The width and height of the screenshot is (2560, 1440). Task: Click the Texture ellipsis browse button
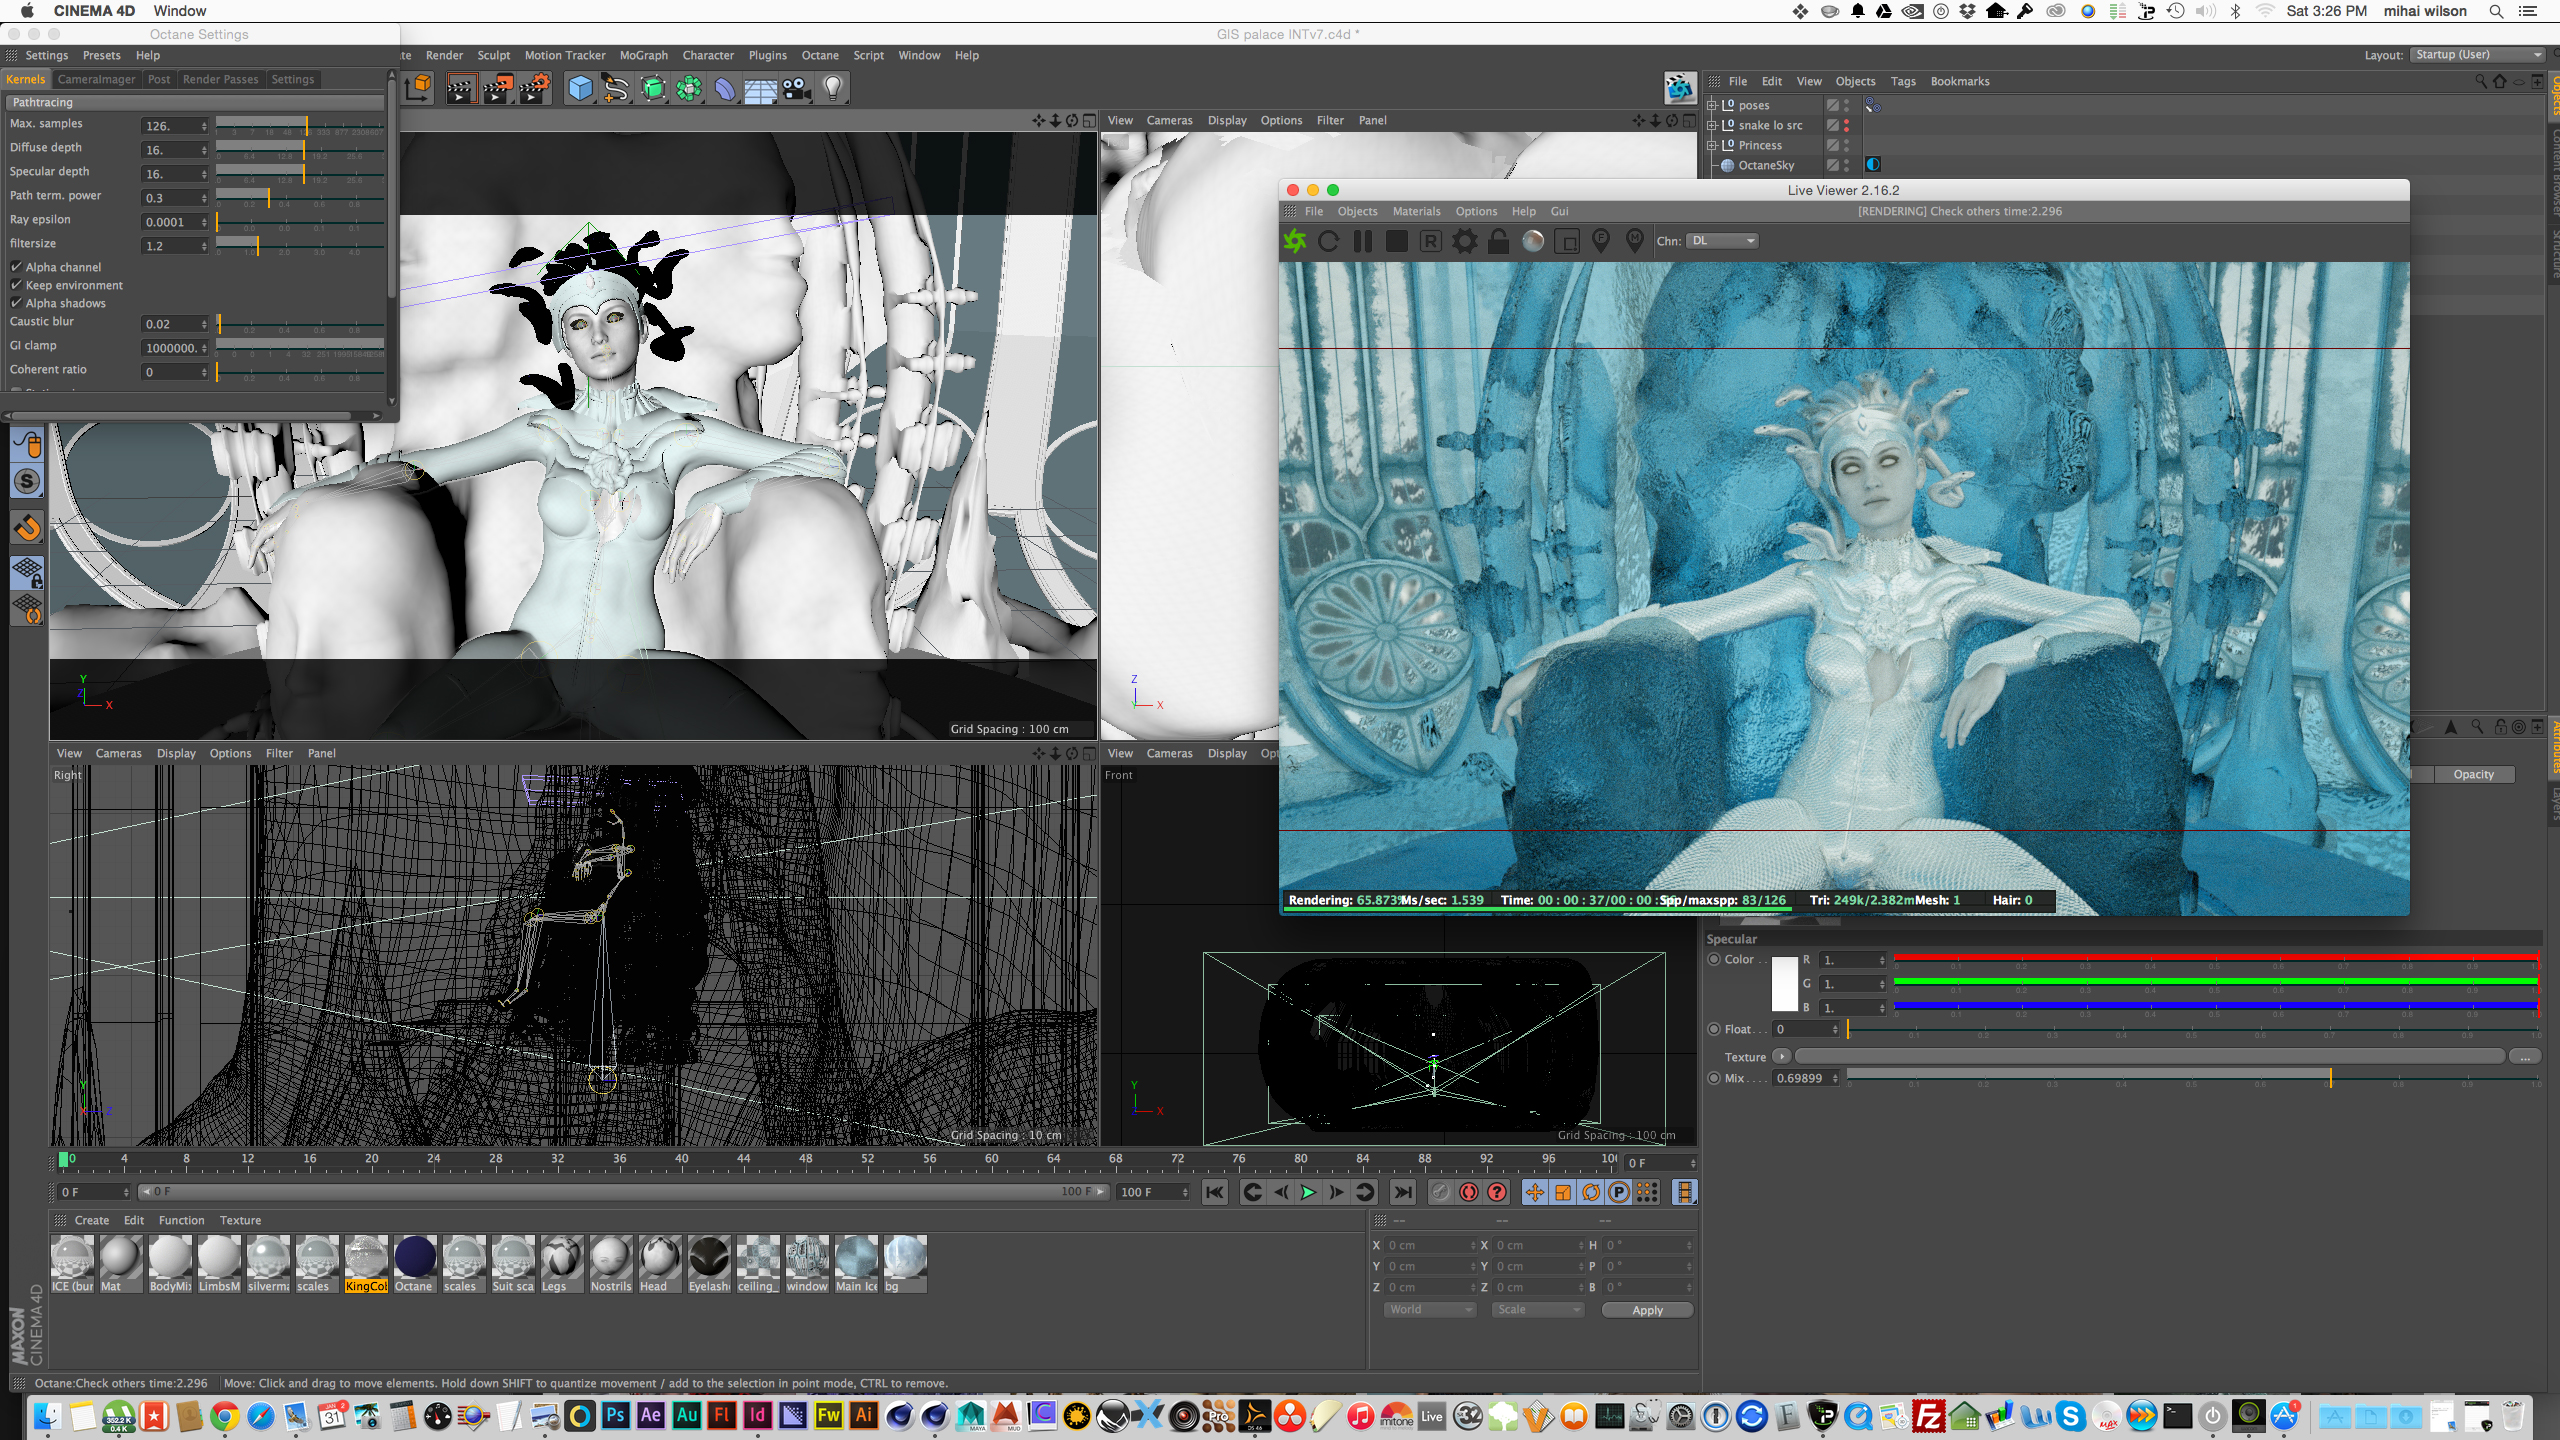[x=2525, y=1056]
